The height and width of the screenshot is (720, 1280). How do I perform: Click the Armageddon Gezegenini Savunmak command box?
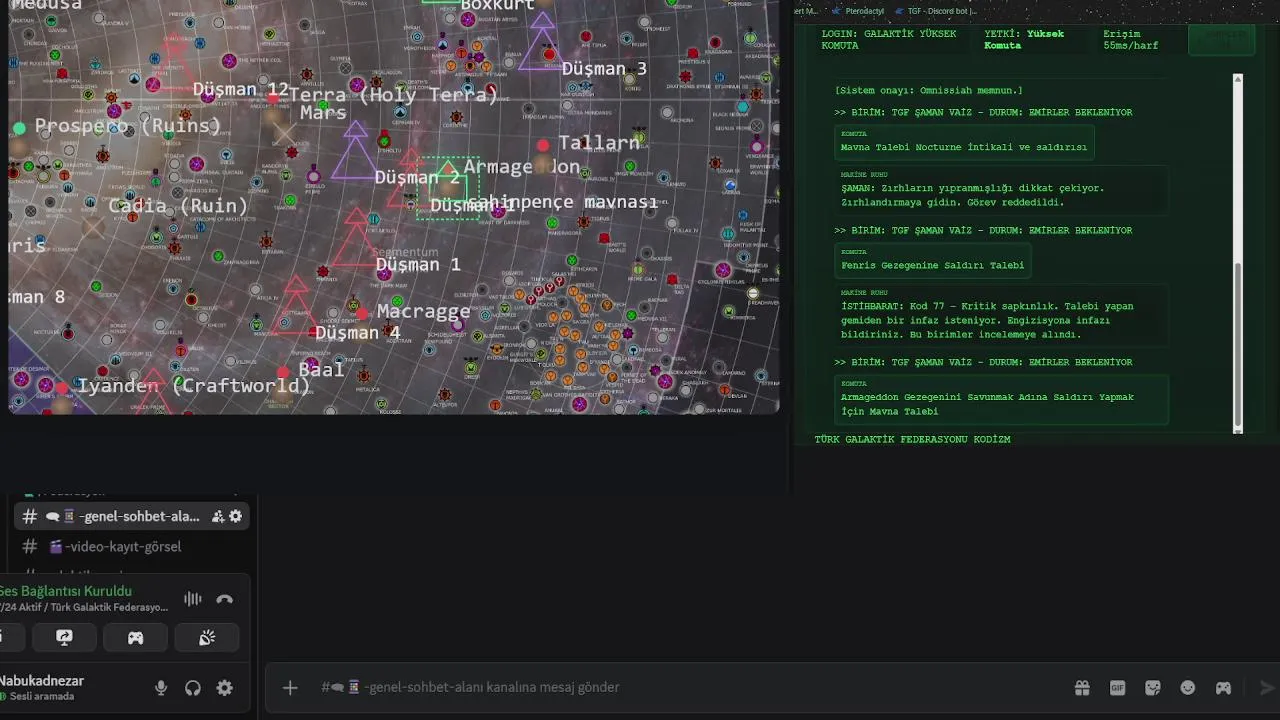tap(1001, 399)
